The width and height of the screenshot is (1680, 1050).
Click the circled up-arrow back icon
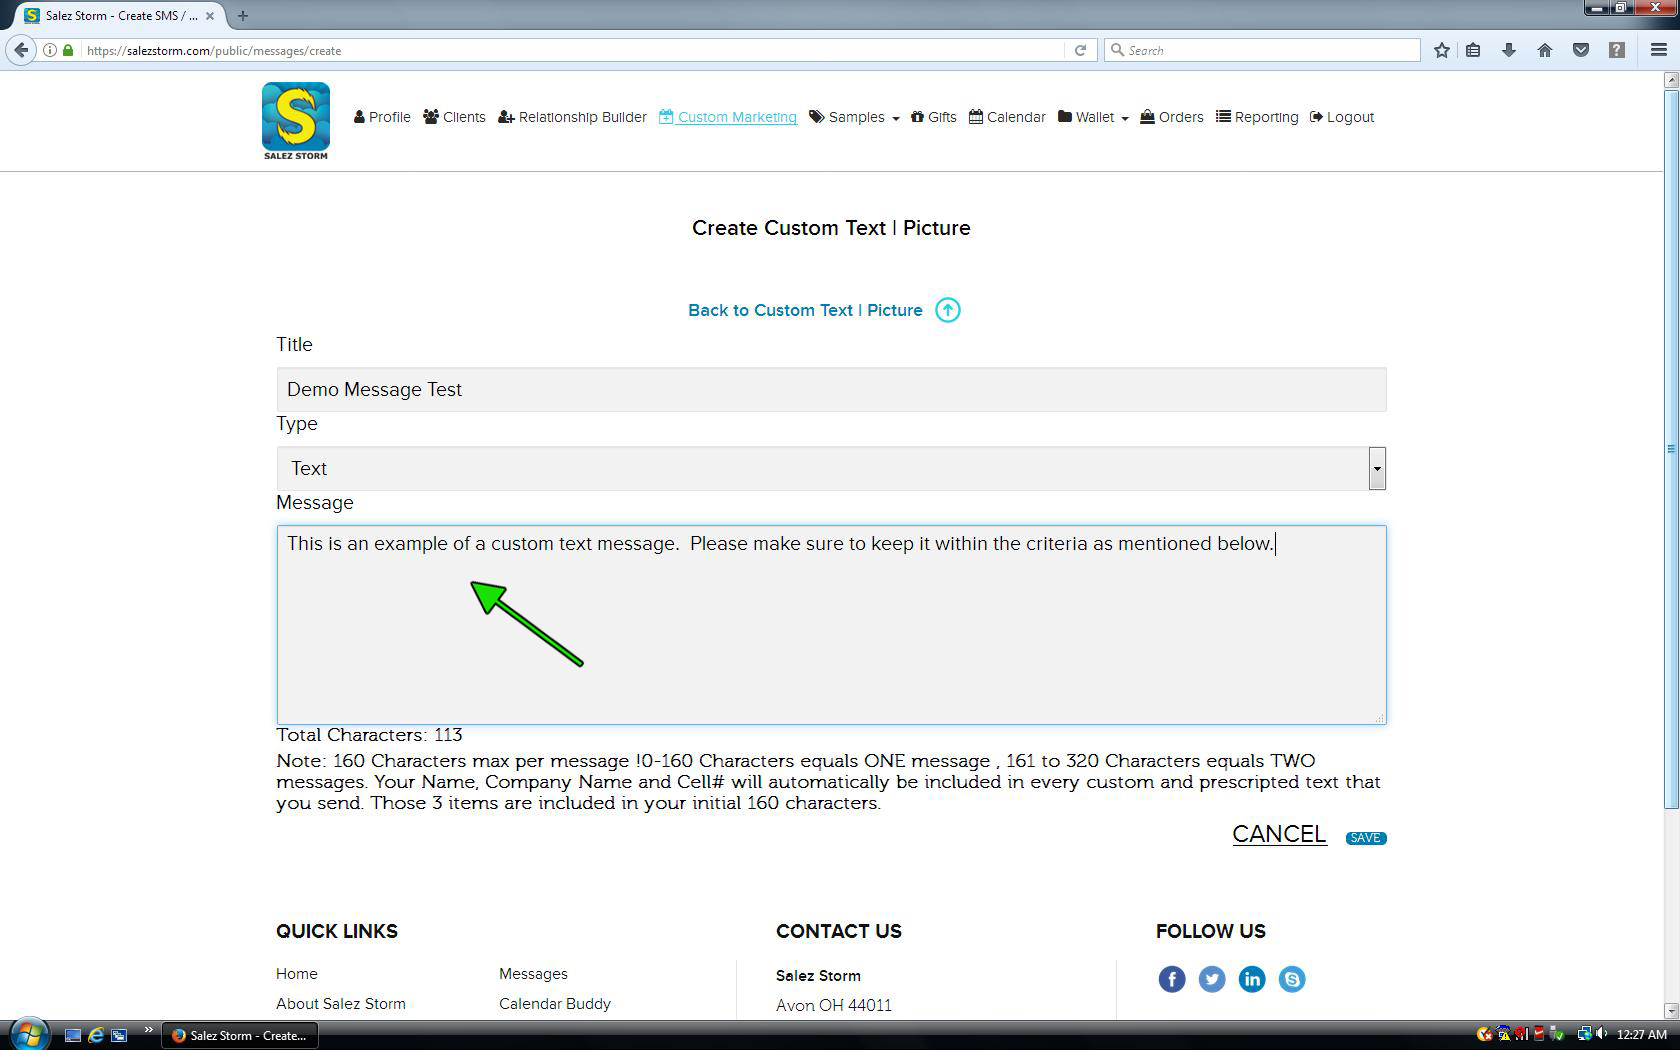tap(947, 310)
